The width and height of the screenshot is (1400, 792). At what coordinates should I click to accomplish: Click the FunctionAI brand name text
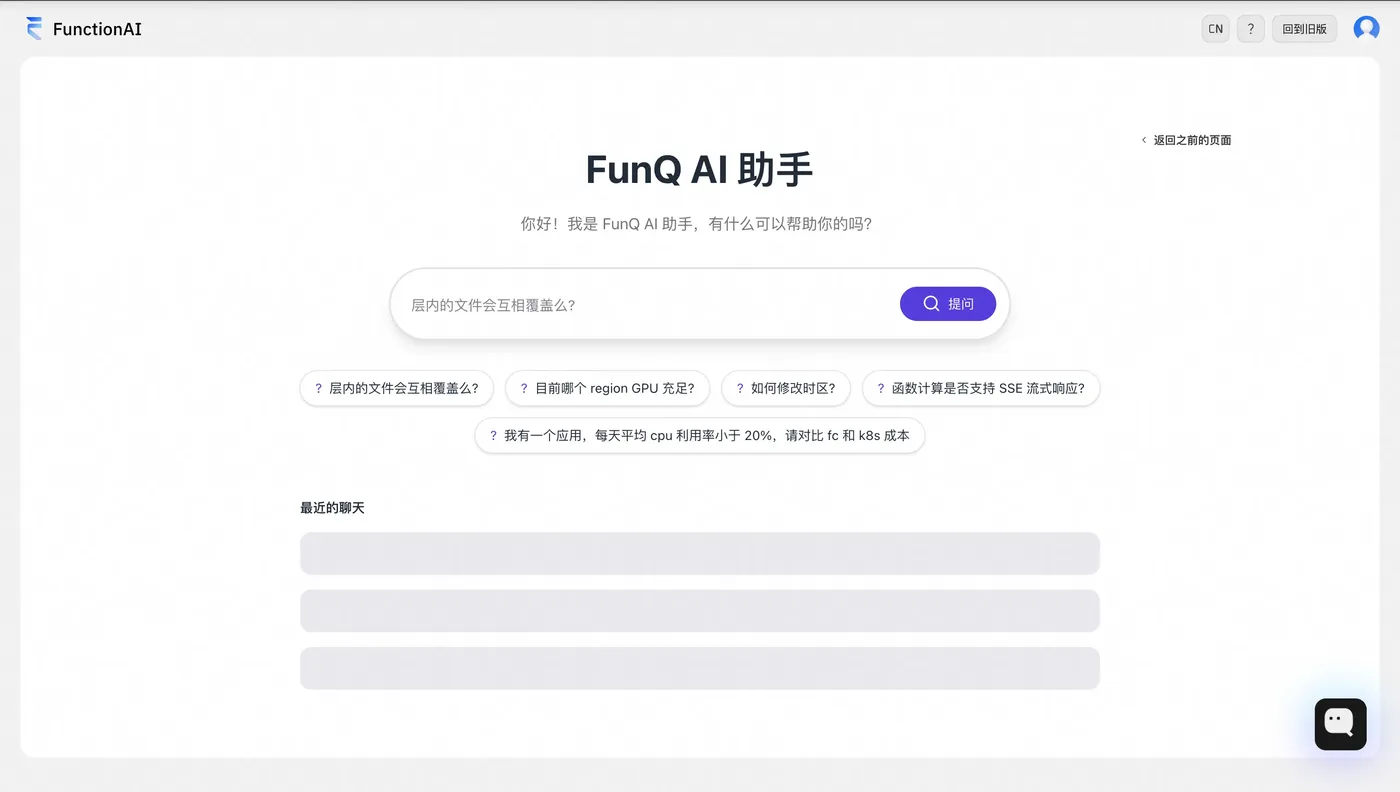pyautogui.click(x=97, y=29)
